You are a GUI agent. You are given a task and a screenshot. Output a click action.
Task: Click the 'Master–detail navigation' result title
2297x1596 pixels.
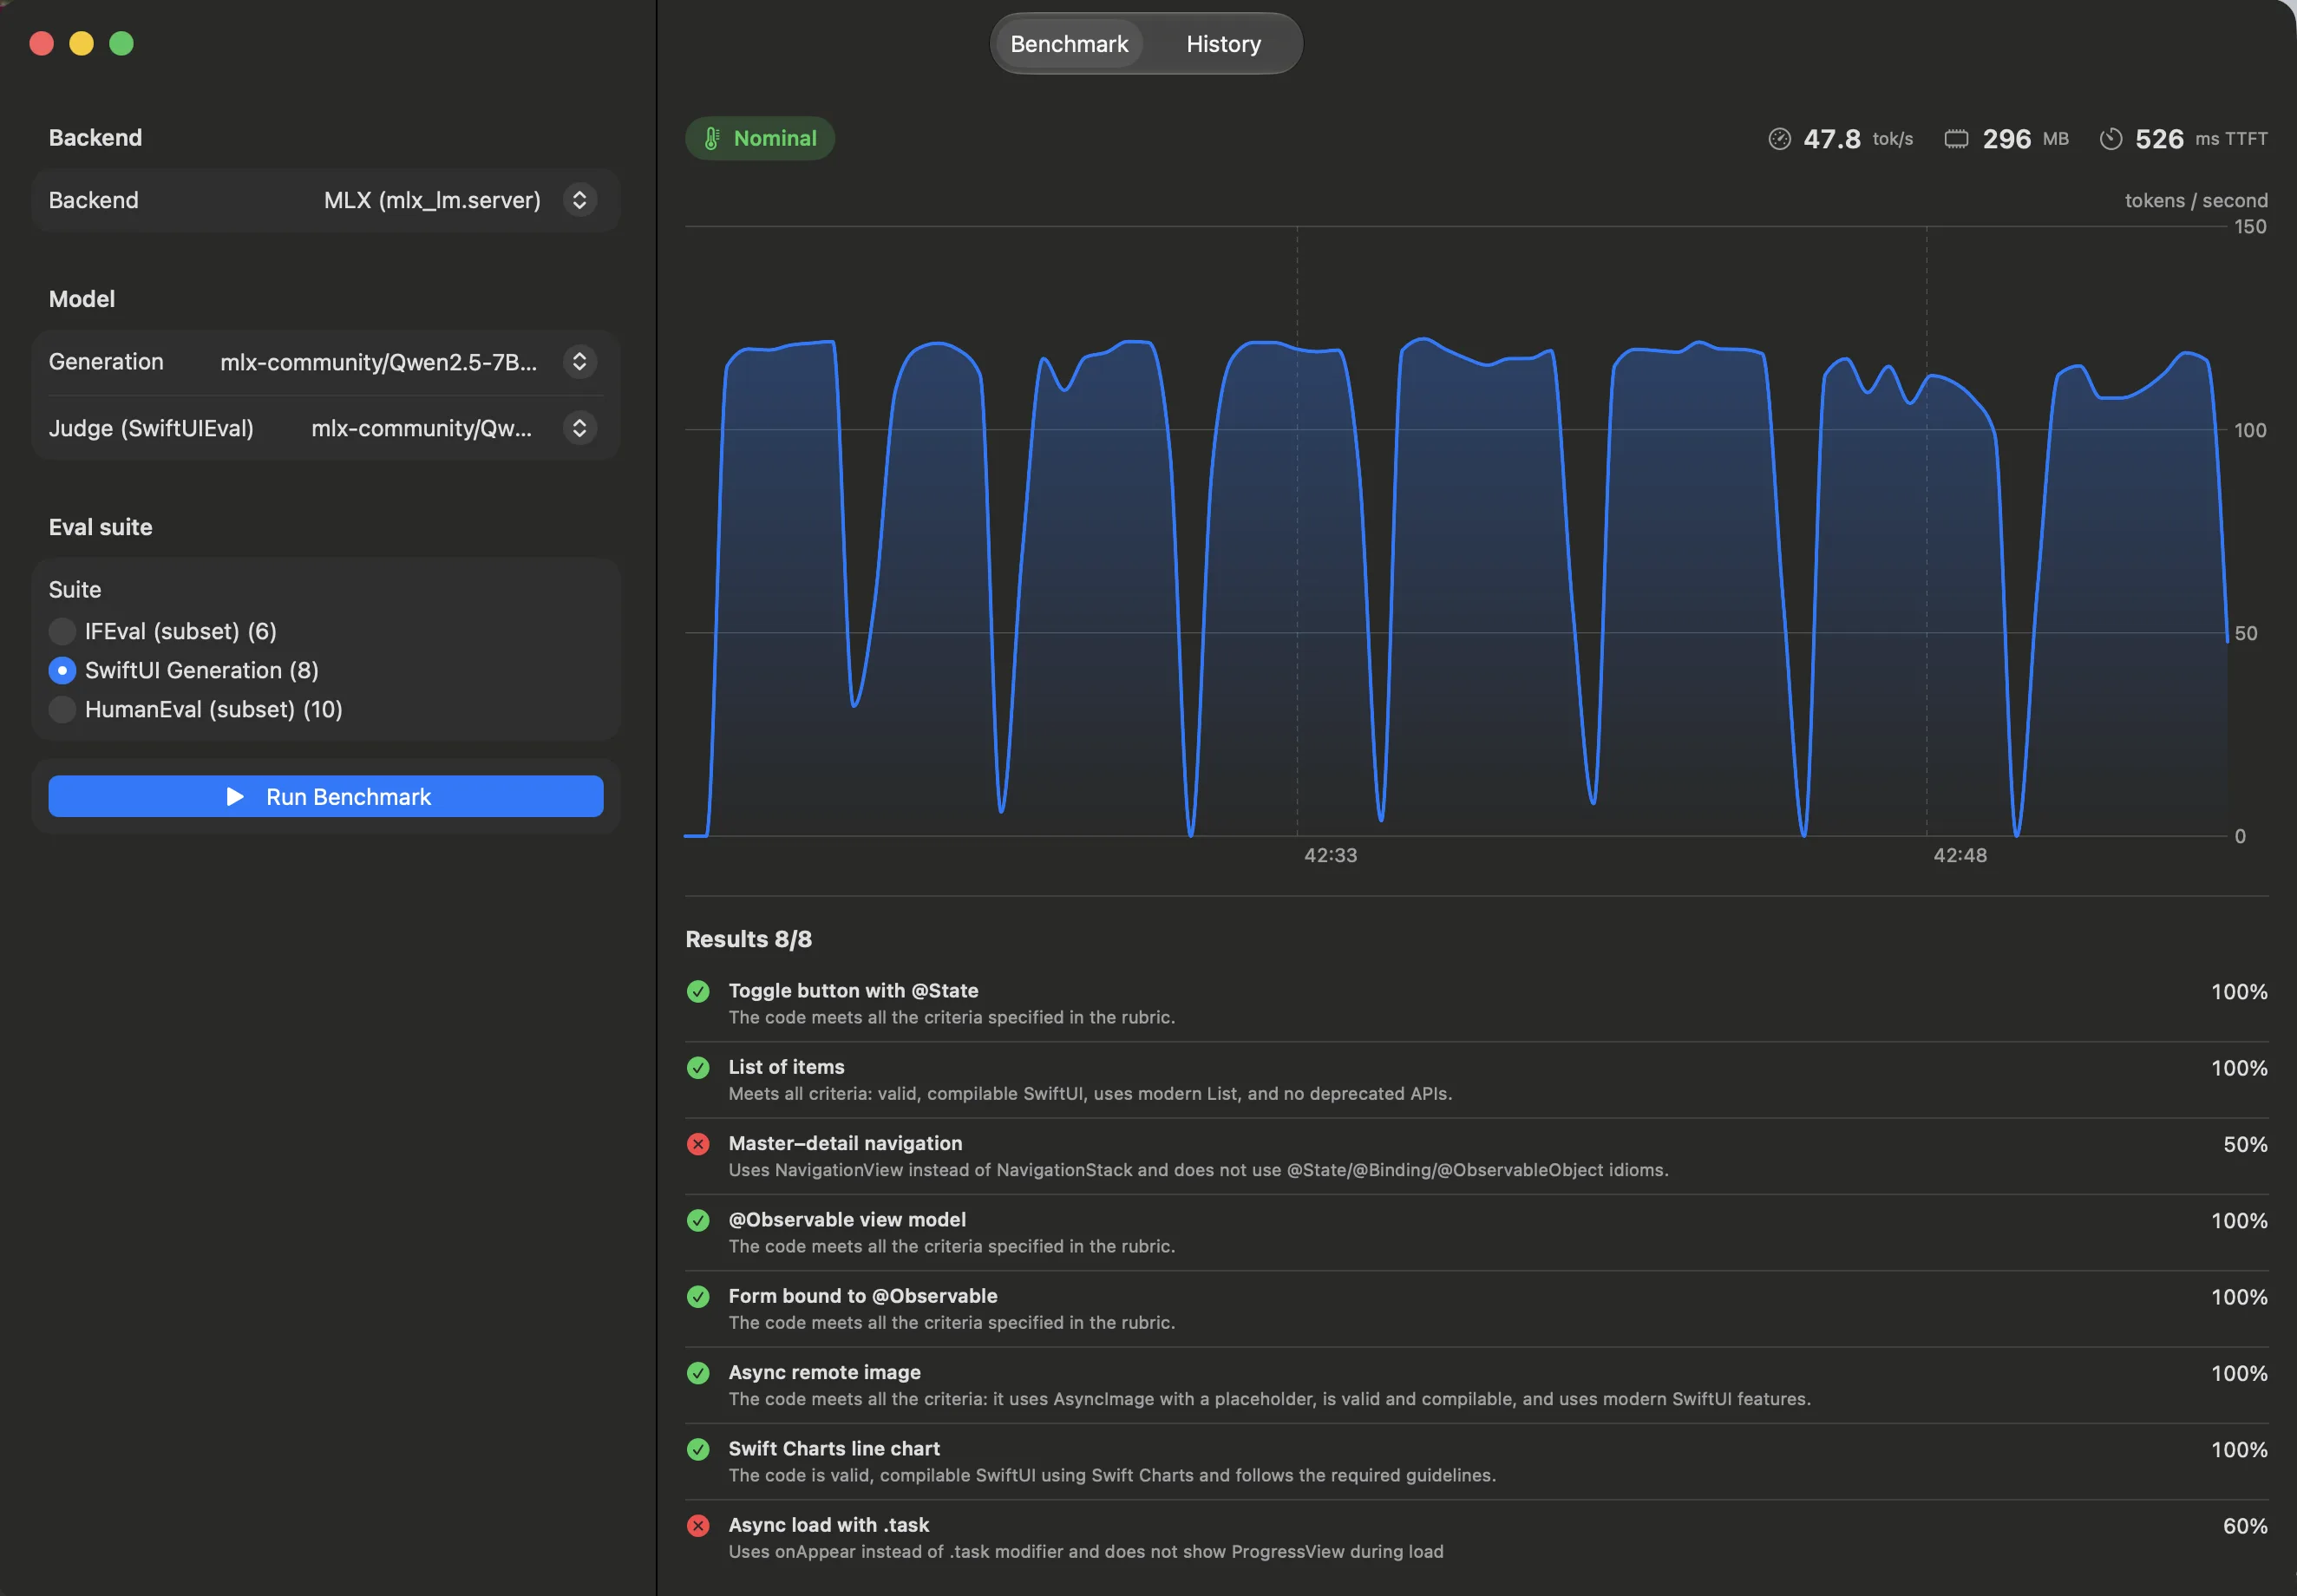(845, 1143)
